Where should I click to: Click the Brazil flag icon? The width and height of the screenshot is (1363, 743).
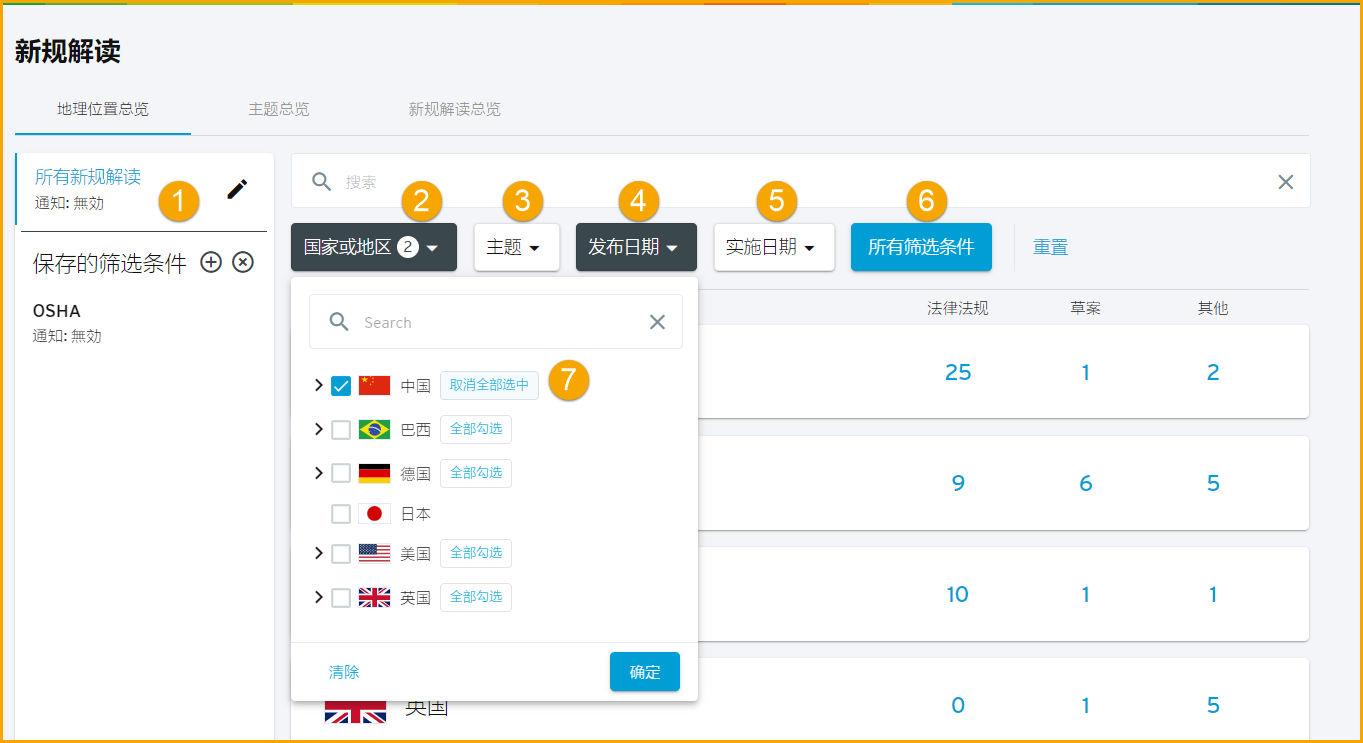[374, 429]
